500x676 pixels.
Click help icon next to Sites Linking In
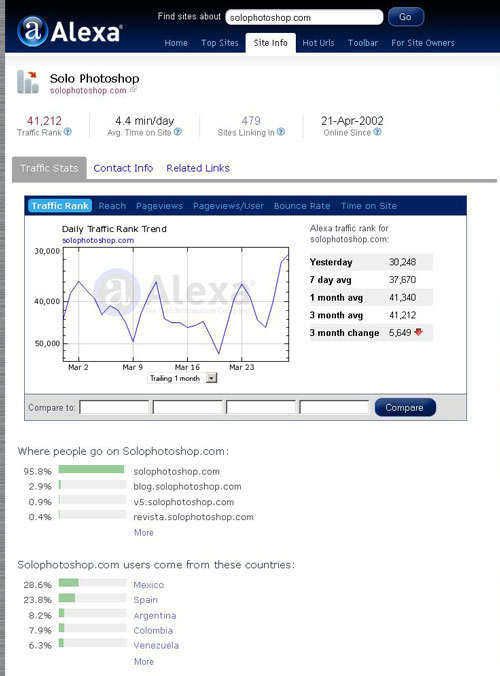281,132
